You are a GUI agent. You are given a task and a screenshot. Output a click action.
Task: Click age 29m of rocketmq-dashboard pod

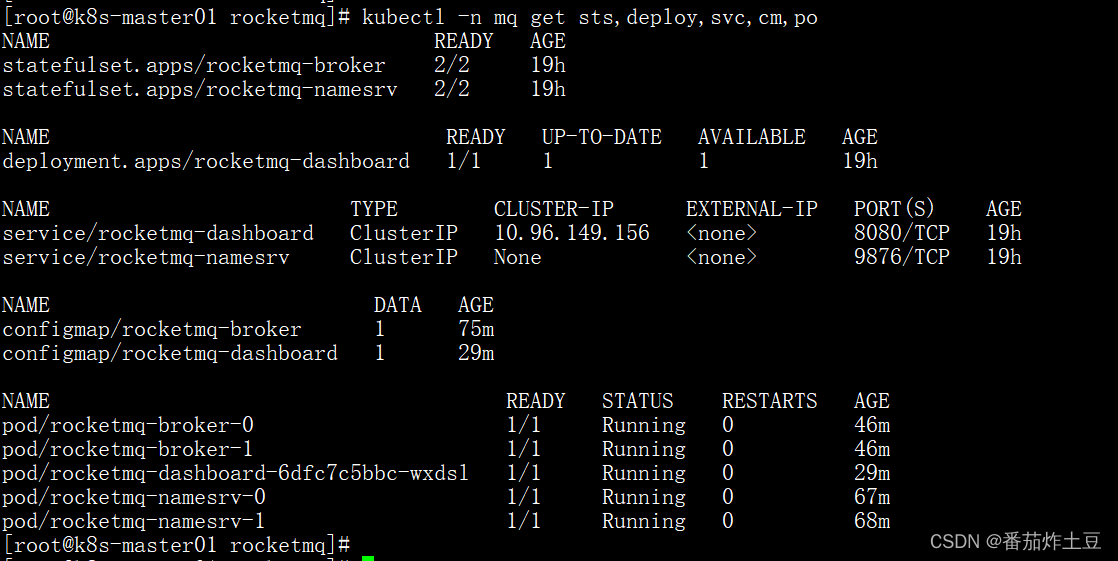pos(871,473)
